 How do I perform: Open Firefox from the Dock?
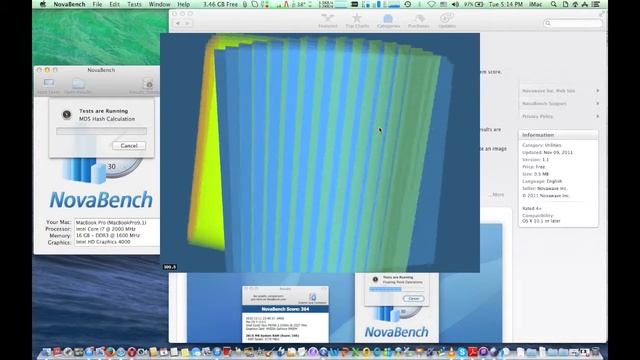tap(110, 351)
